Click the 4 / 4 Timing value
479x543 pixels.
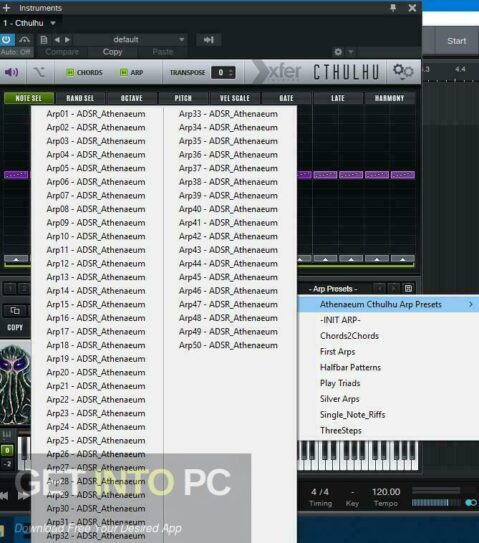point(320,492)
